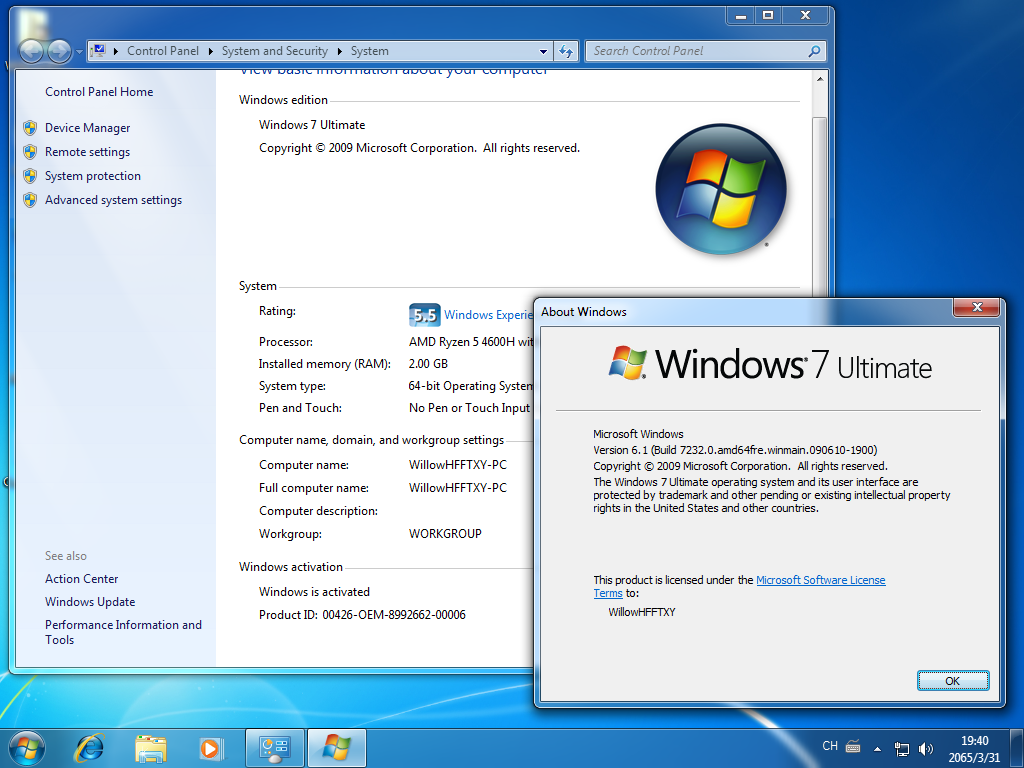Go forward using the Forward arrow button
1024x768 pixels.
click(59, 51)
